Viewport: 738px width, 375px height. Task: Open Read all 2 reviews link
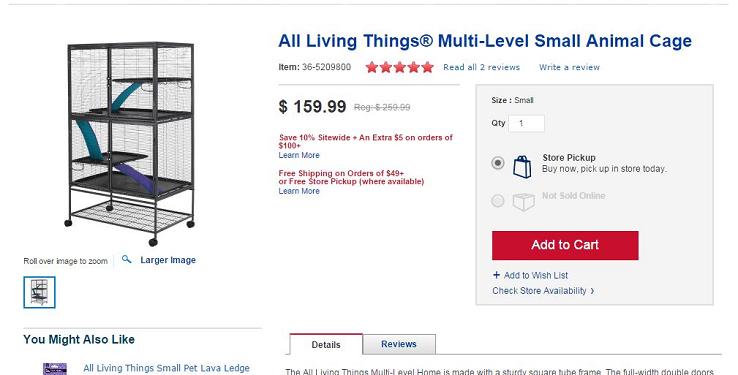tap(481, 67)
